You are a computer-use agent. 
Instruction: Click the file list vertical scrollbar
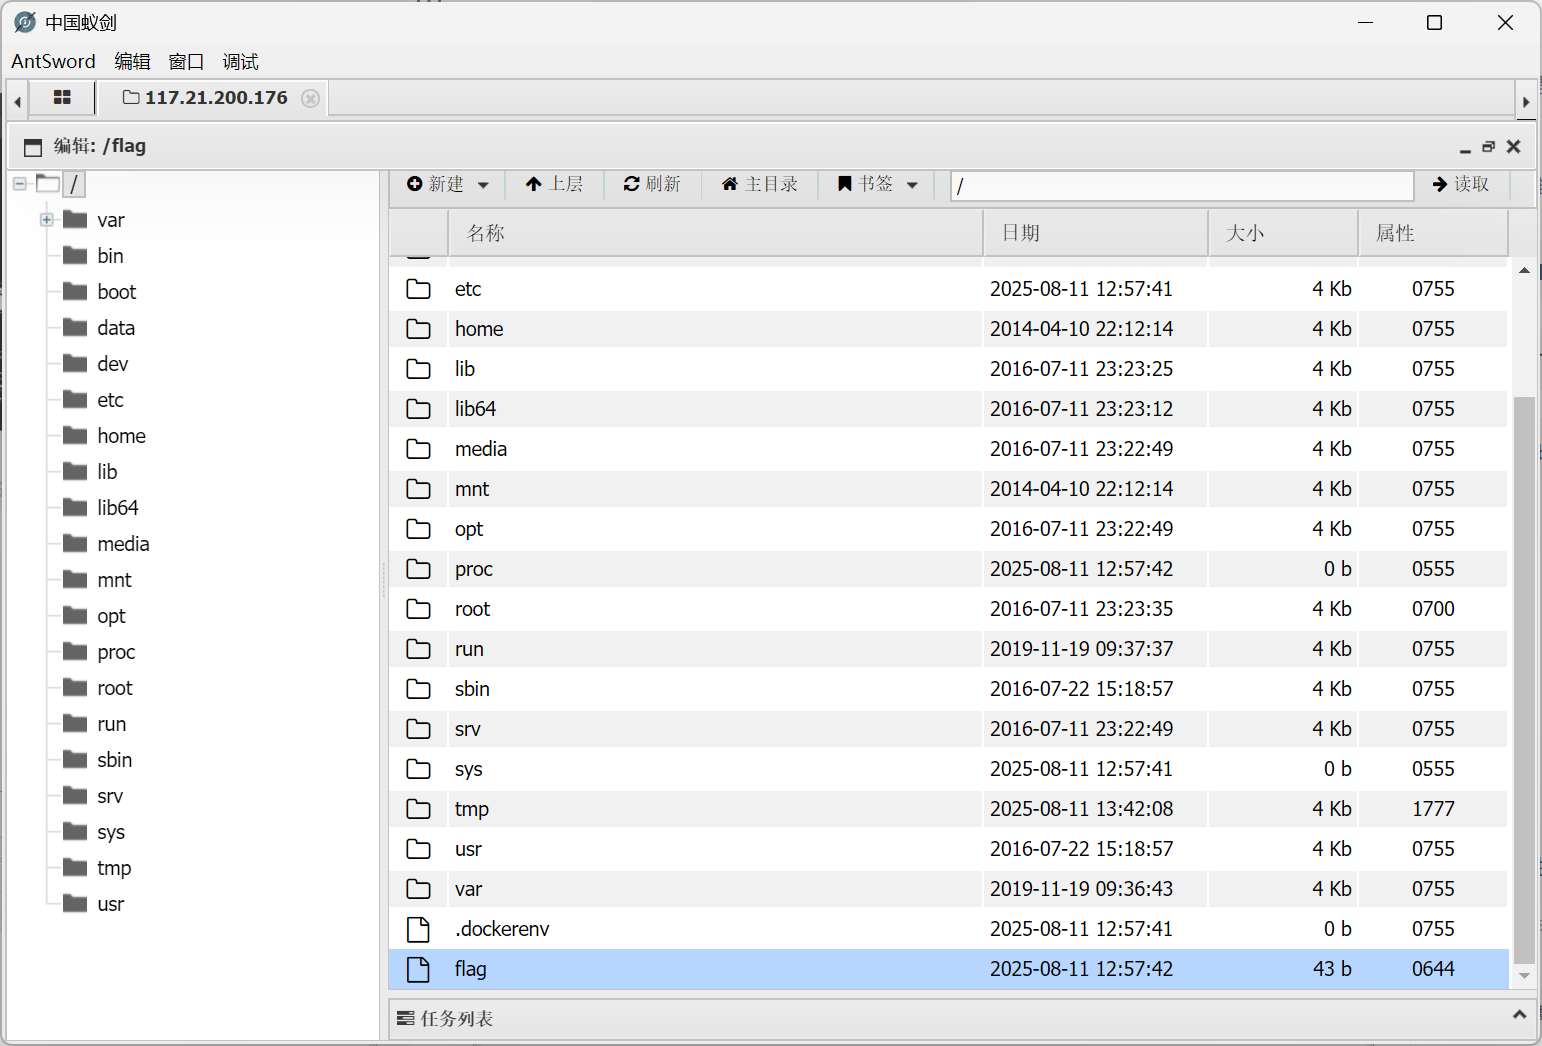1524,680
